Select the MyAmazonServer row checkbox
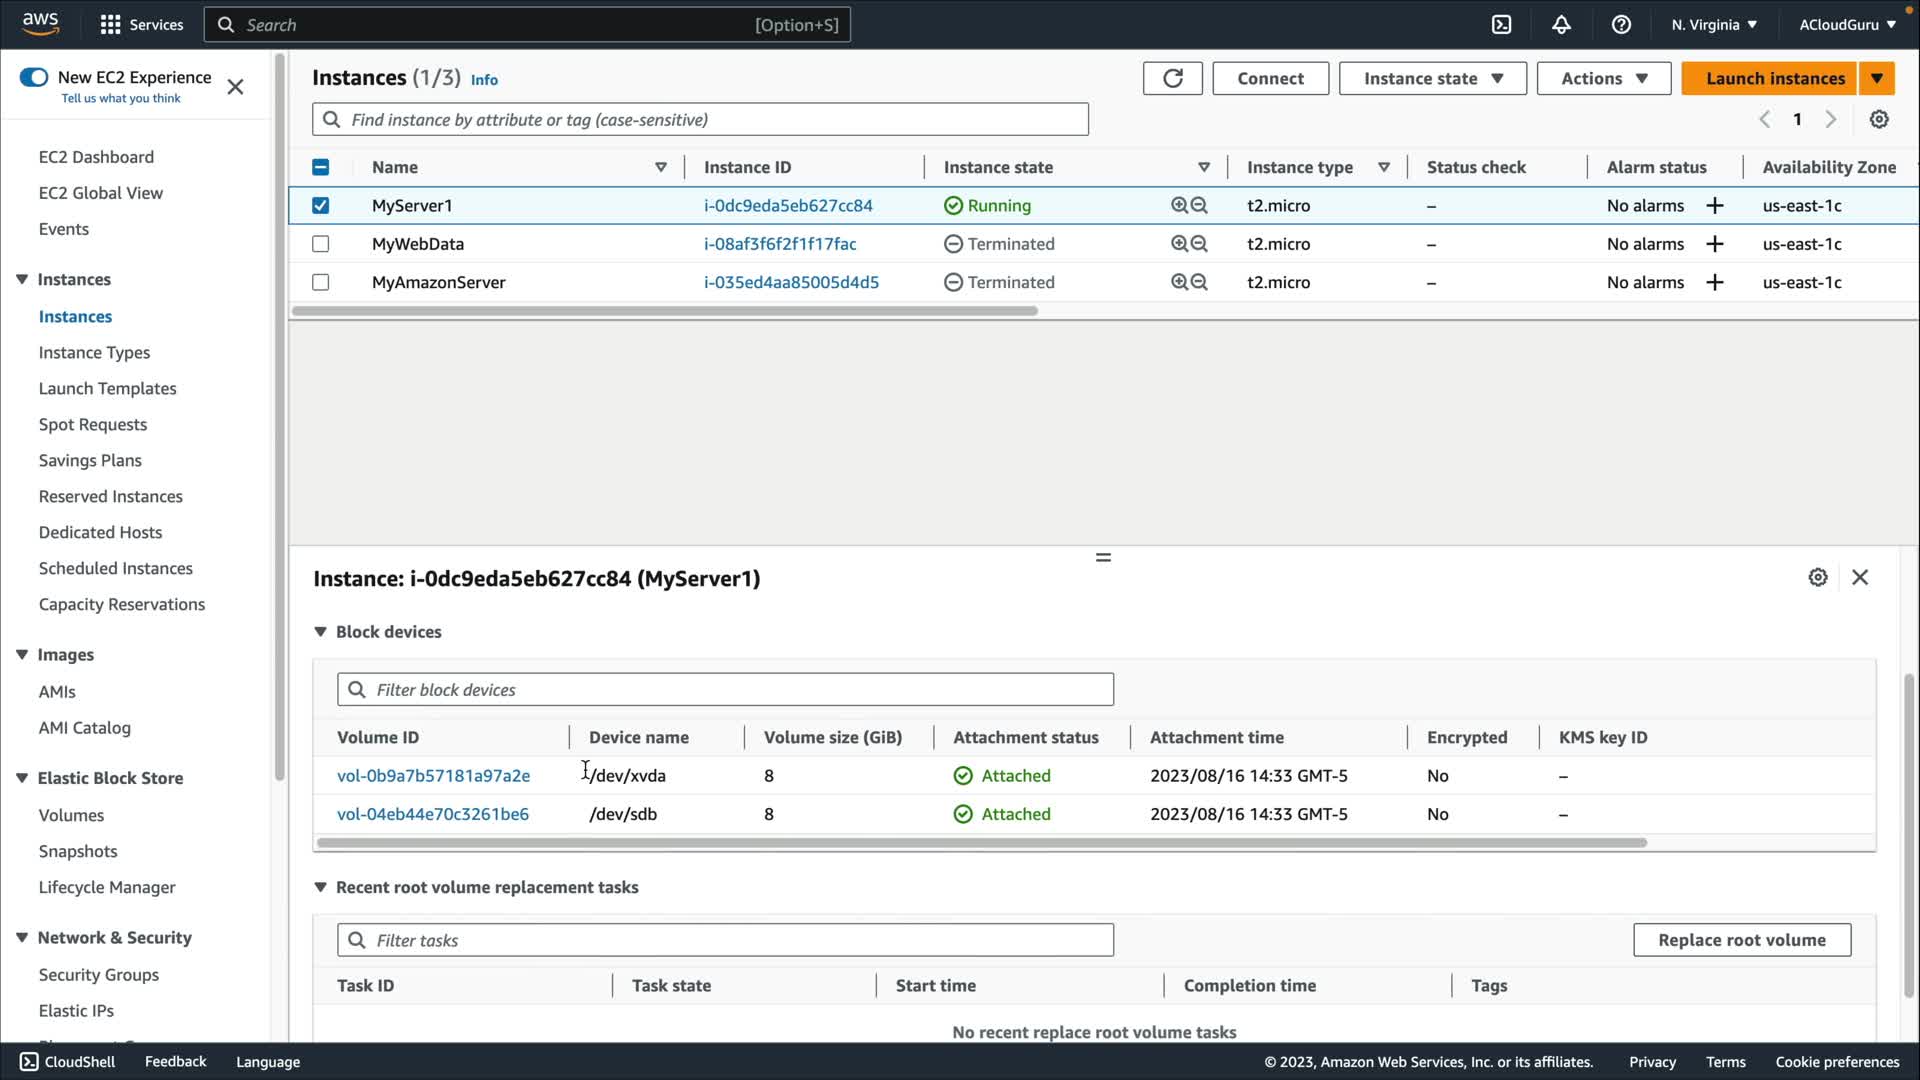1920x1080 pixels. (320, 282)
